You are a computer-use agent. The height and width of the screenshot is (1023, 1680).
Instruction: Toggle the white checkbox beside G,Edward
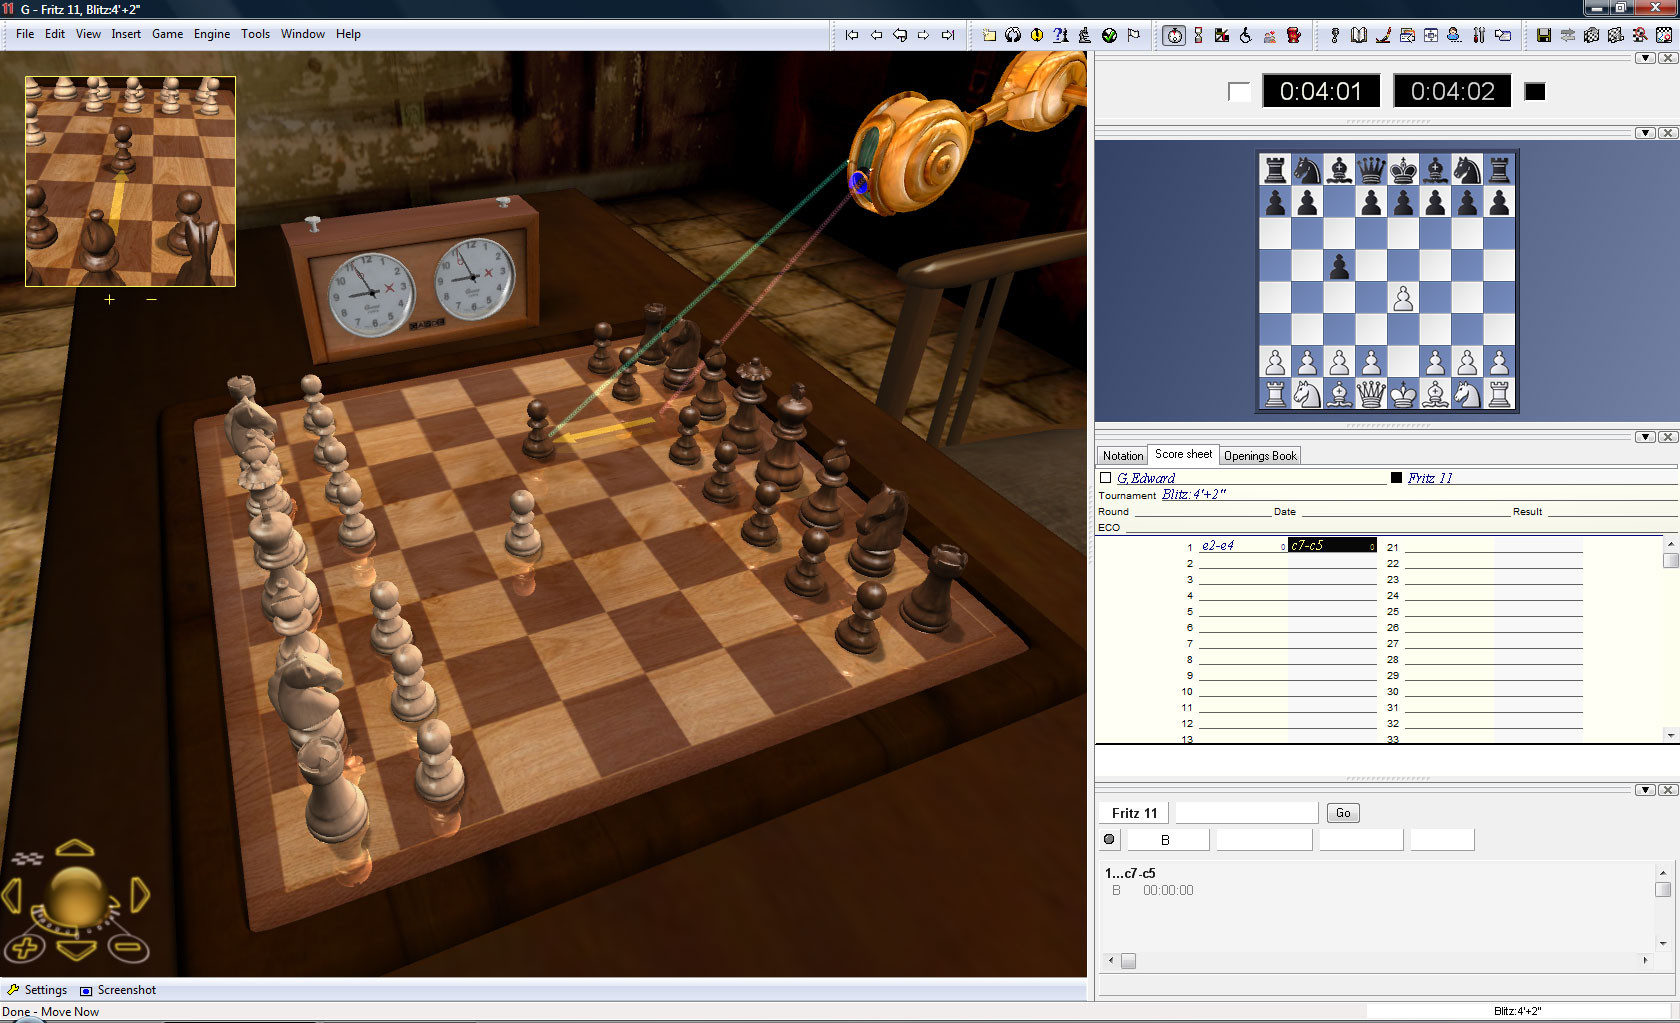pyautogui.click(x=1106, y=478)
